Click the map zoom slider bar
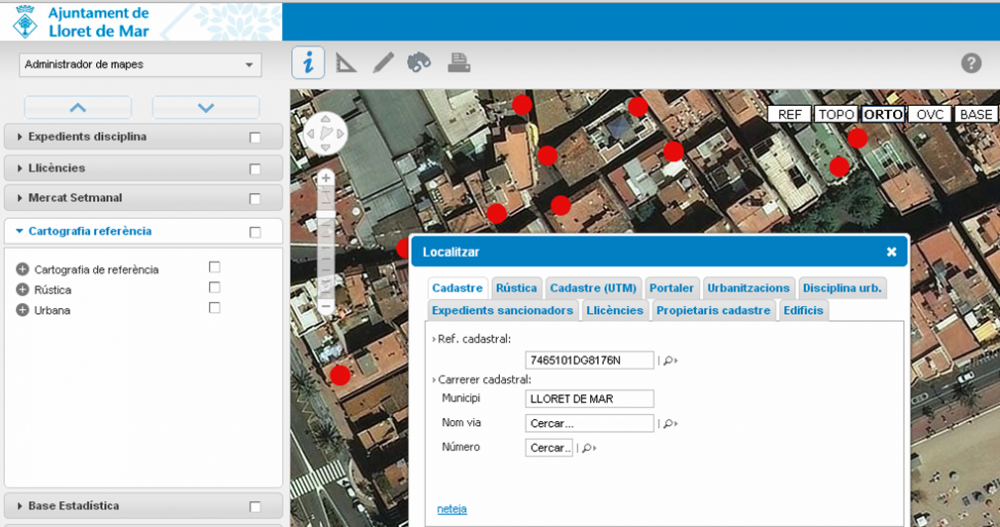The height and width of the screenshot is (527, 1000). pos(326,240)
